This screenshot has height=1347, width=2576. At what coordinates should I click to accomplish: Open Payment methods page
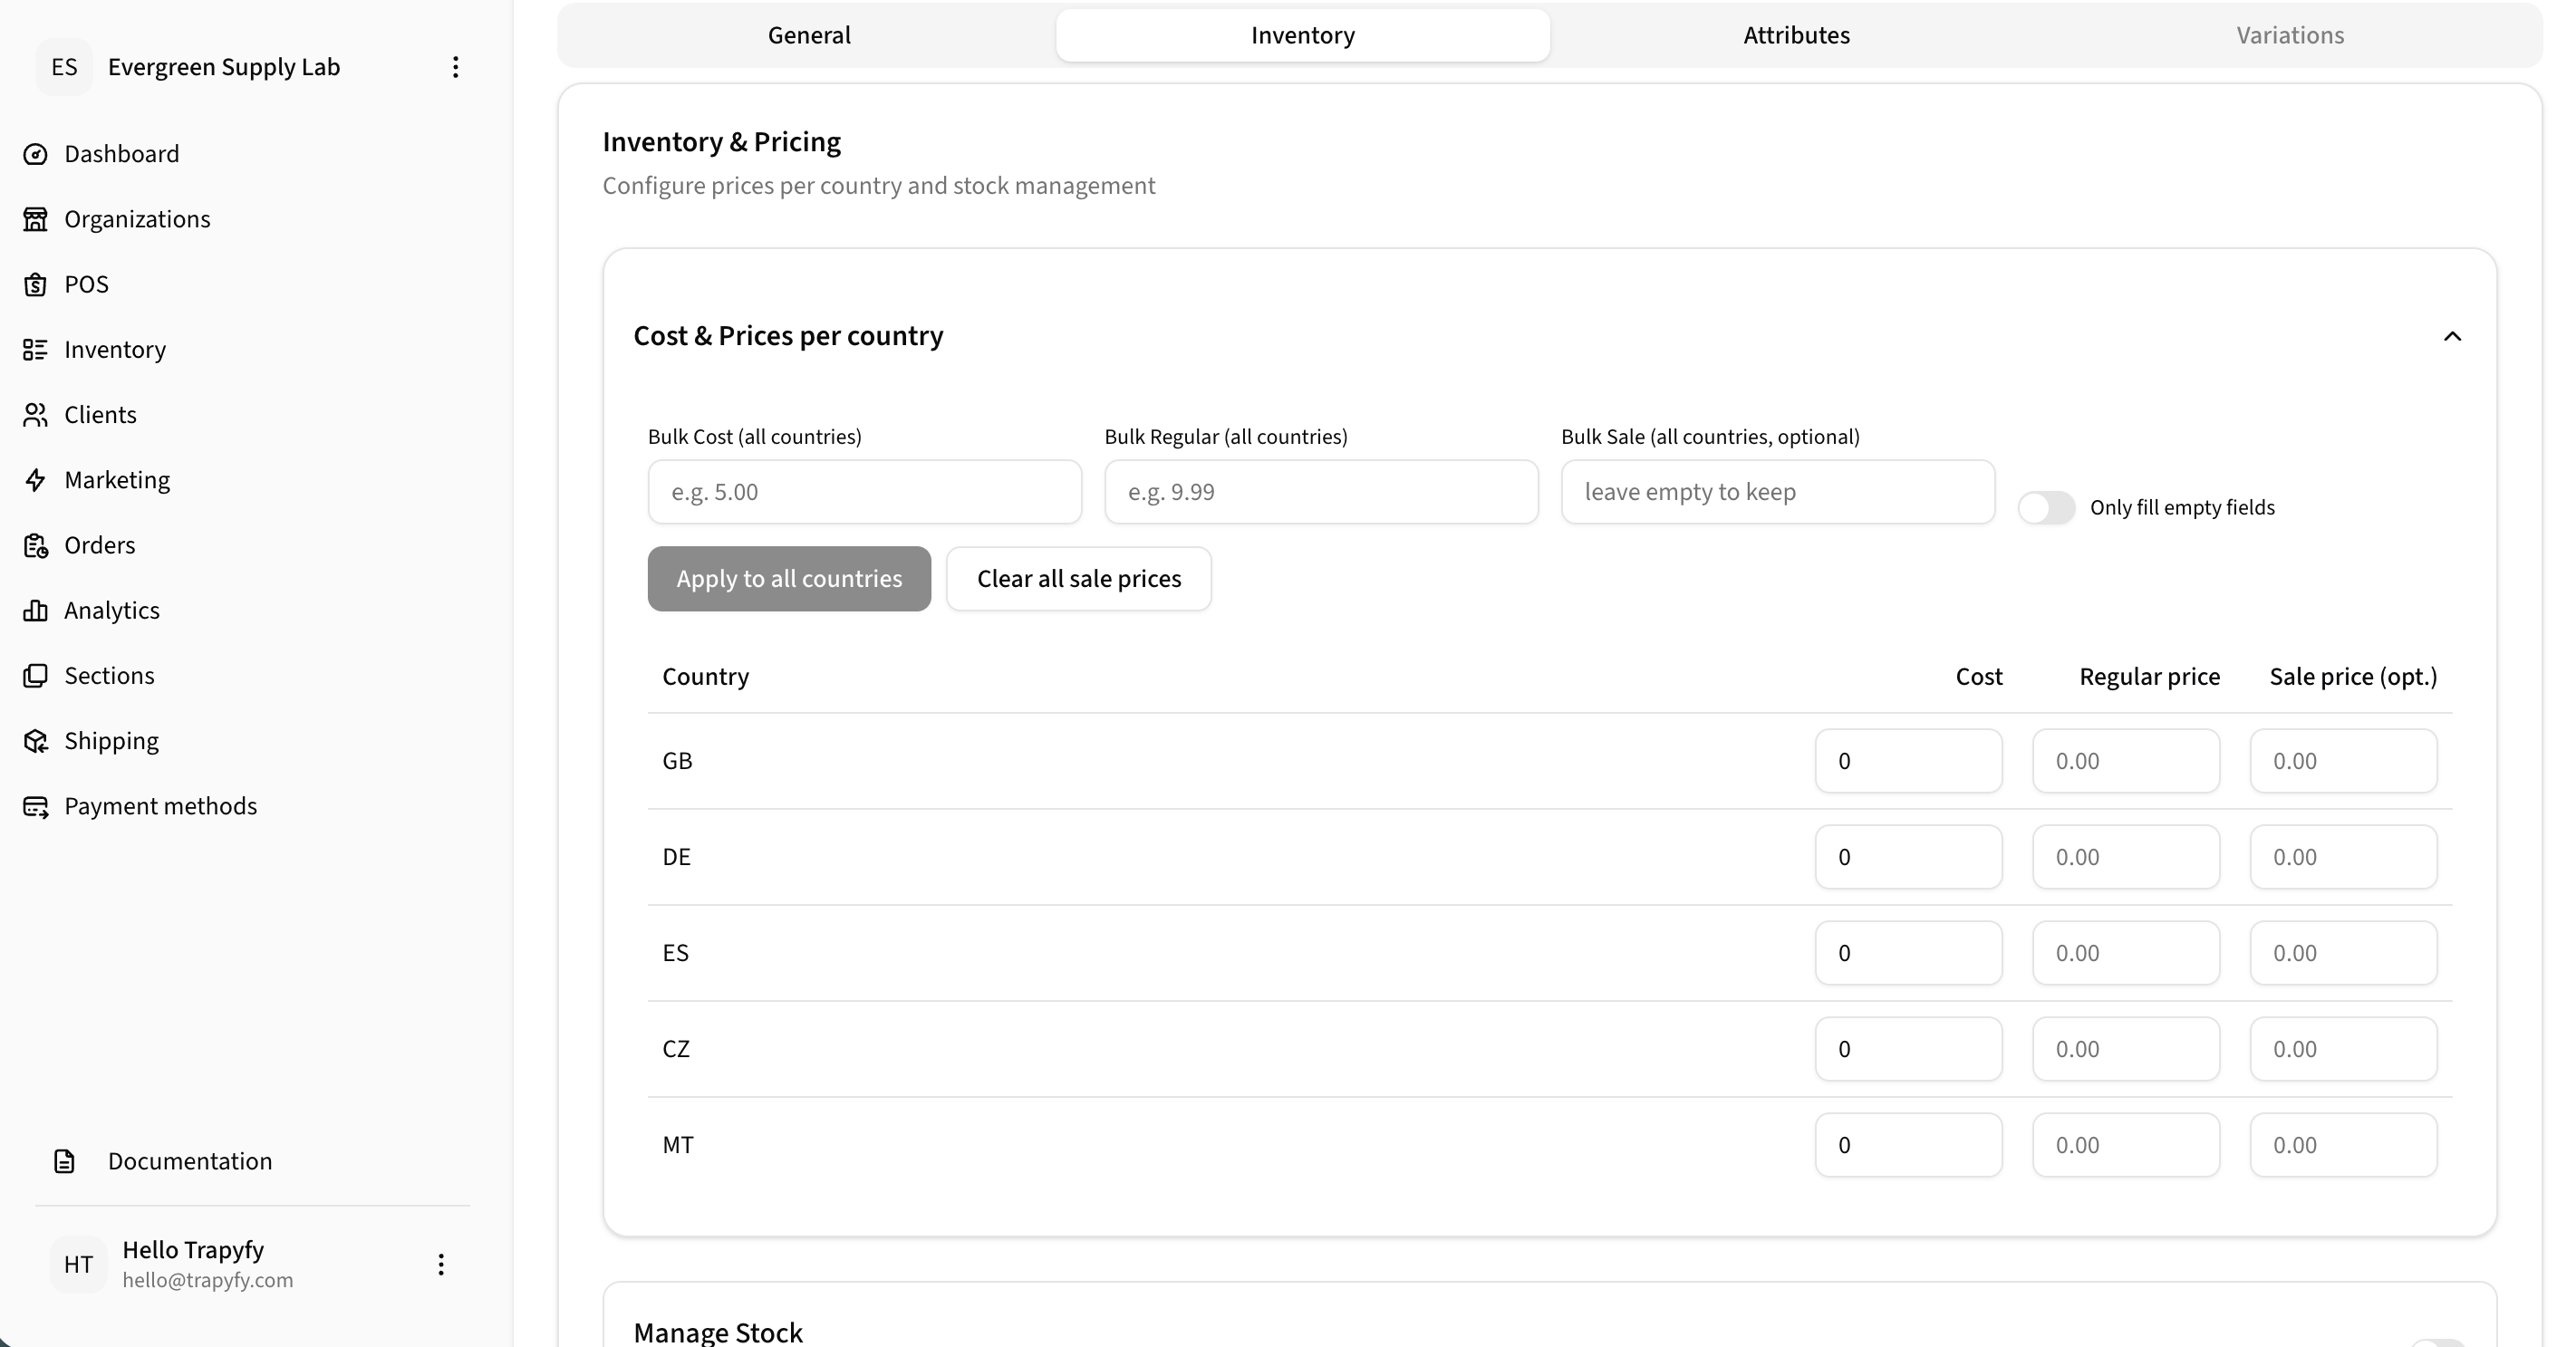tap(161, 806)
